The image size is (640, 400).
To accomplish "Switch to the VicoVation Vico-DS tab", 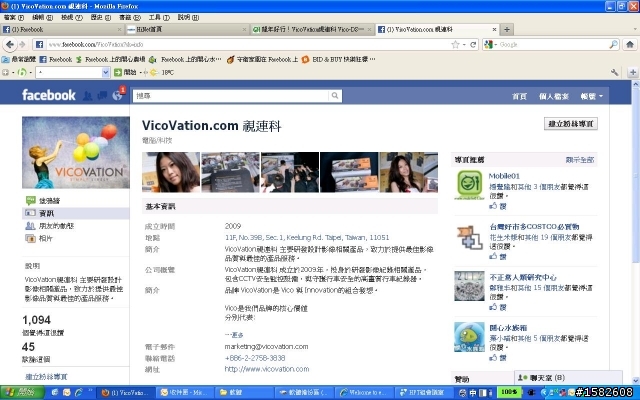I will coord(312,29).
